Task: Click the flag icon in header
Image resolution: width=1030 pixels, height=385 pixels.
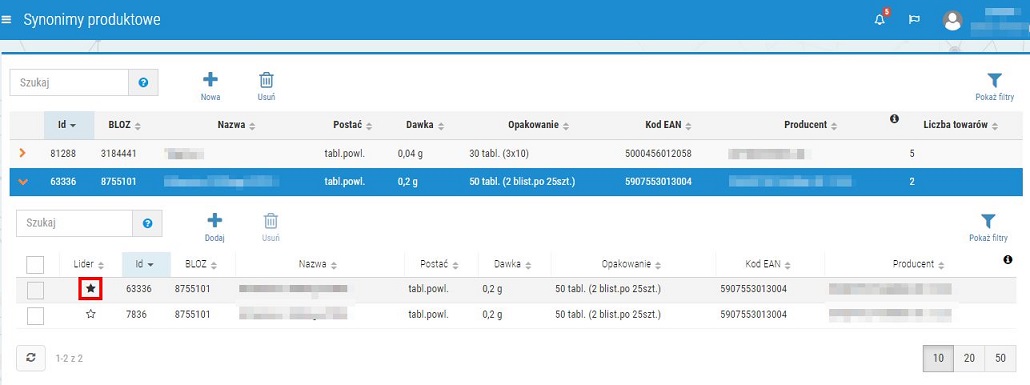Action: pyautogui.click(x=914, y=20)
